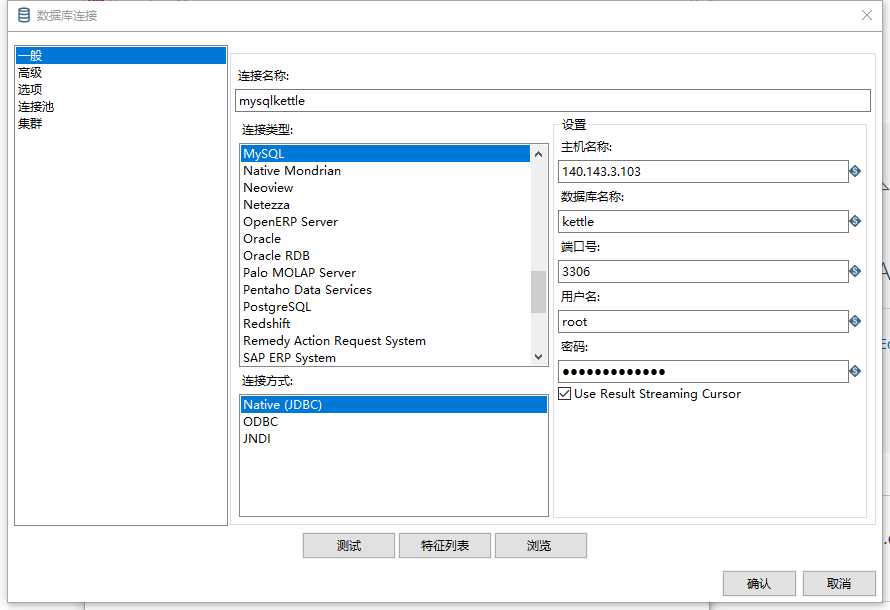Viewport: 890px width, 610px height.
Task: Click the variable icon beside 数据库名称 field
Action: pyautogui.click(x=856, y=221)
